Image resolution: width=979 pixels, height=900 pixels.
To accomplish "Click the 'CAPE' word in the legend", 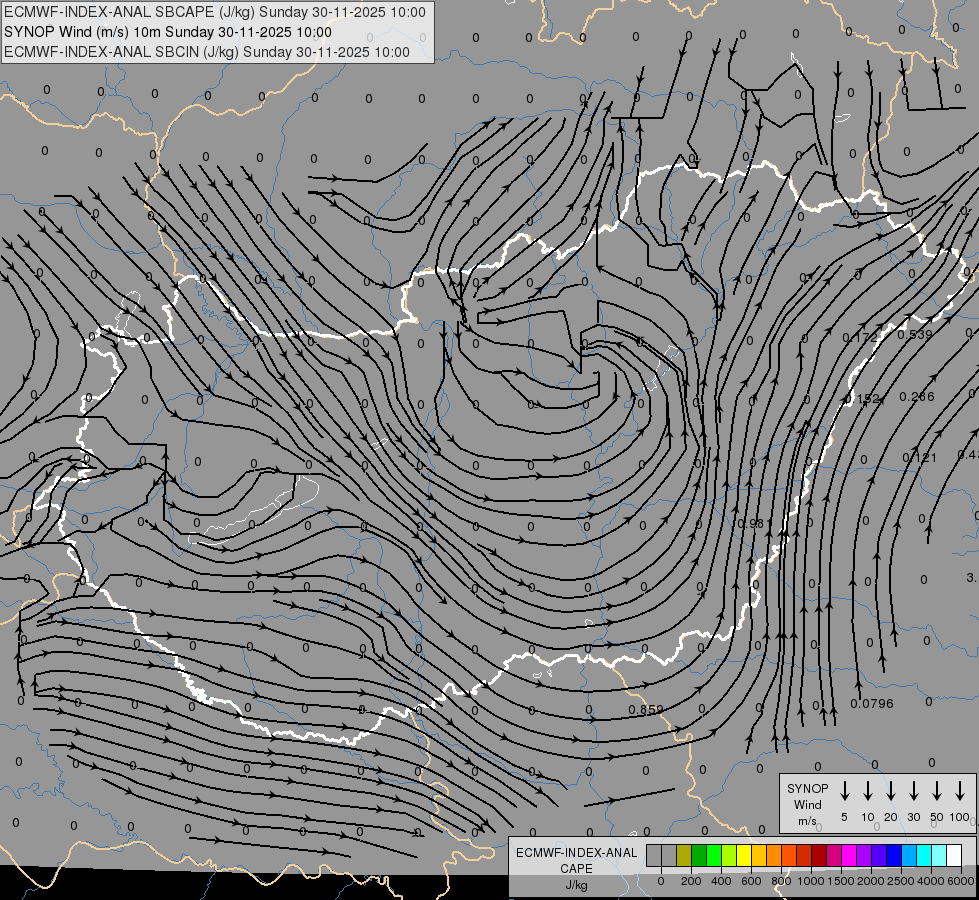I will (576, 869).
